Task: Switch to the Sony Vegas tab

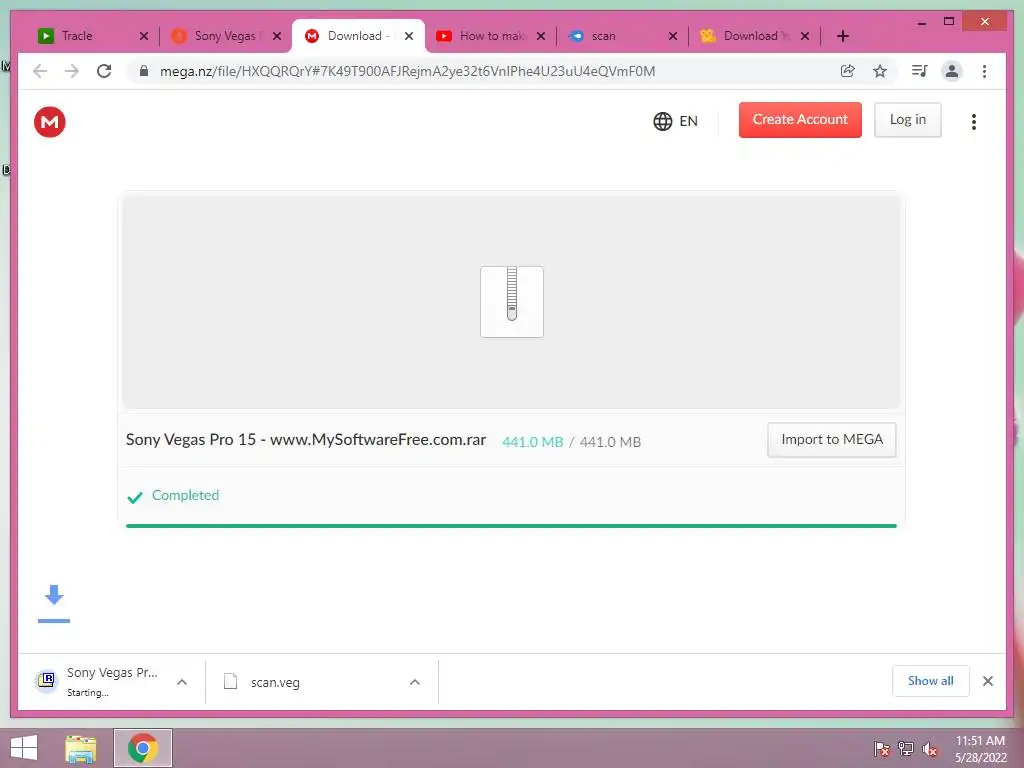Action: click(x=225, y=36)
